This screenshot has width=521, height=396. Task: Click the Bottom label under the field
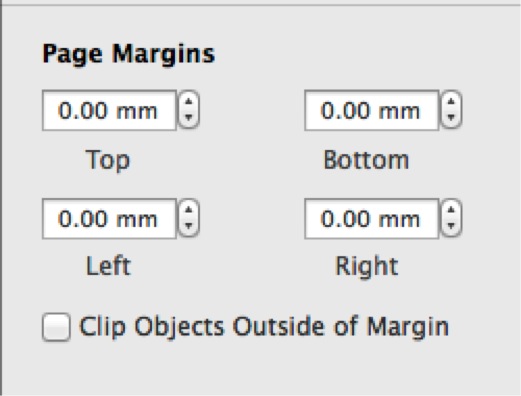366,160
